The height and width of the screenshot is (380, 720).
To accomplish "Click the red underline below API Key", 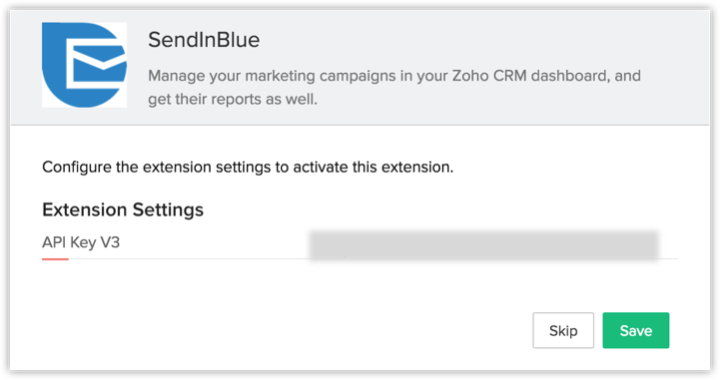I will 55,259.
